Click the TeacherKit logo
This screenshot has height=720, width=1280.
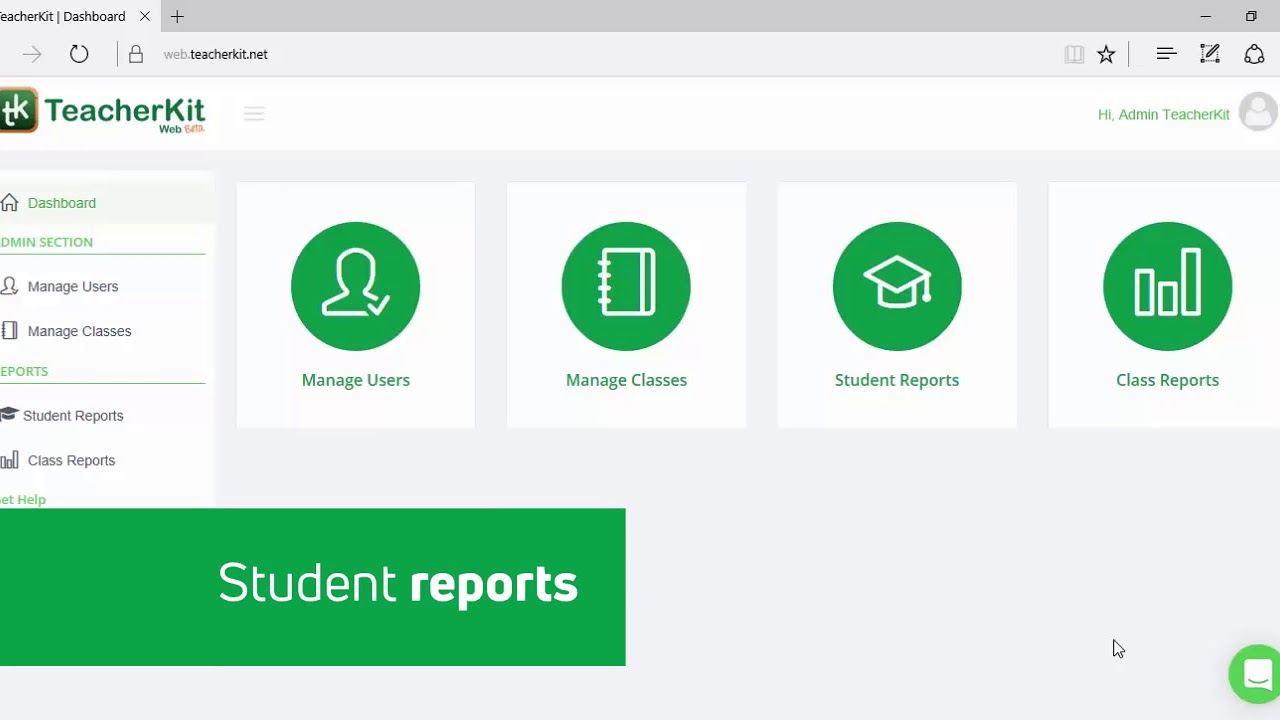click(102, 111)
